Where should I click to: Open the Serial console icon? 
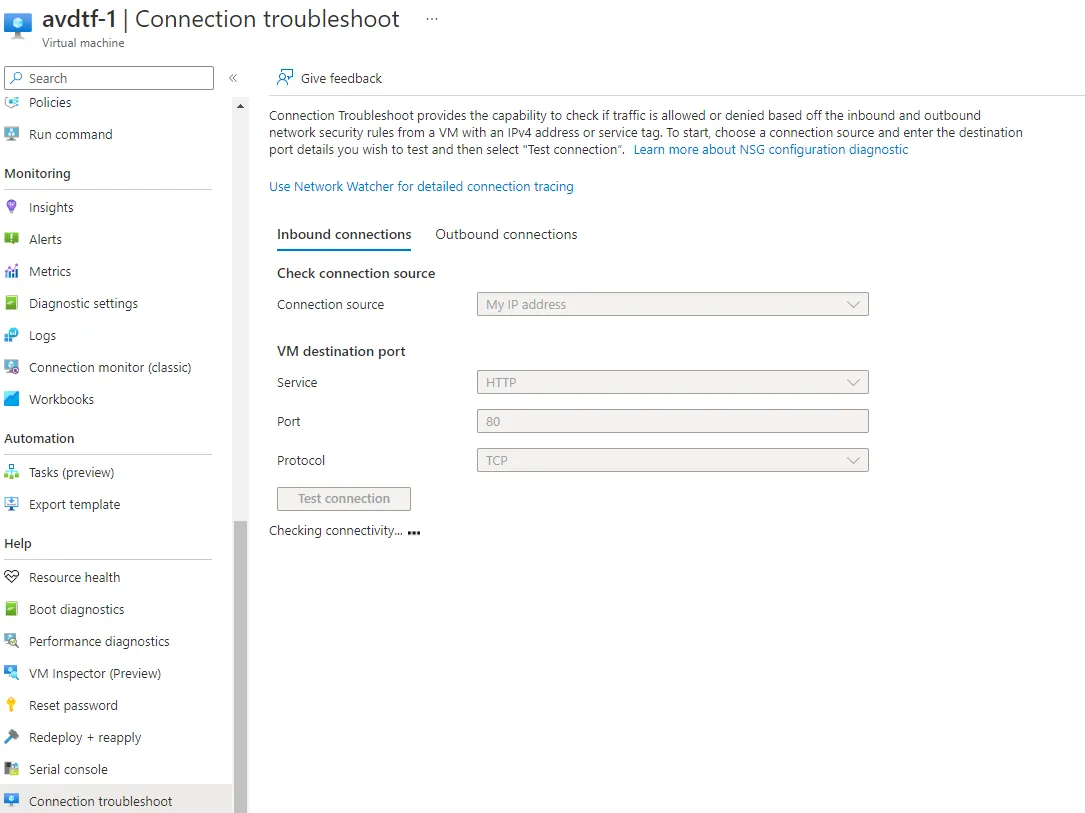(12, 769)
